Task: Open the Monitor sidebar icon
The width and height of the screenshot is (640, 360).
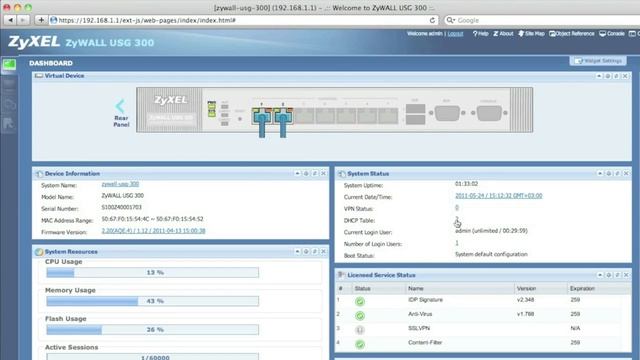Action: click(x=9, y=85)
